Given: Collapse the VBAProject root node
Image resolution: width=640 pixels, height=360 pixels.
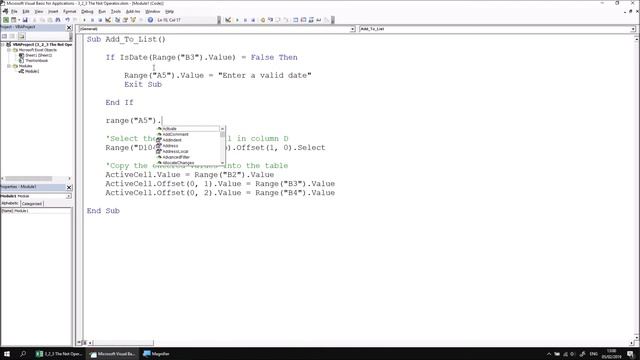Looking at the screenshot, I should (x=3, y=44).
